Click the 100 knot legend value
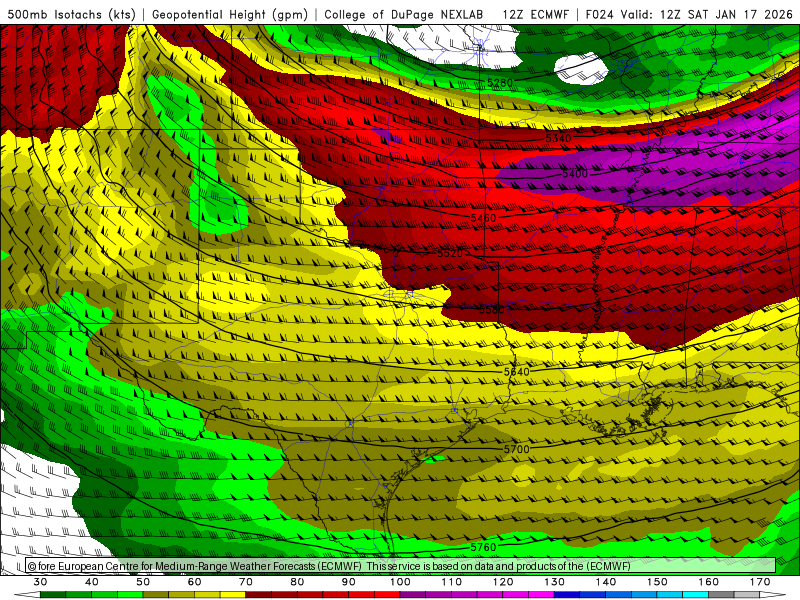800x600 pixels. (400, 582)
